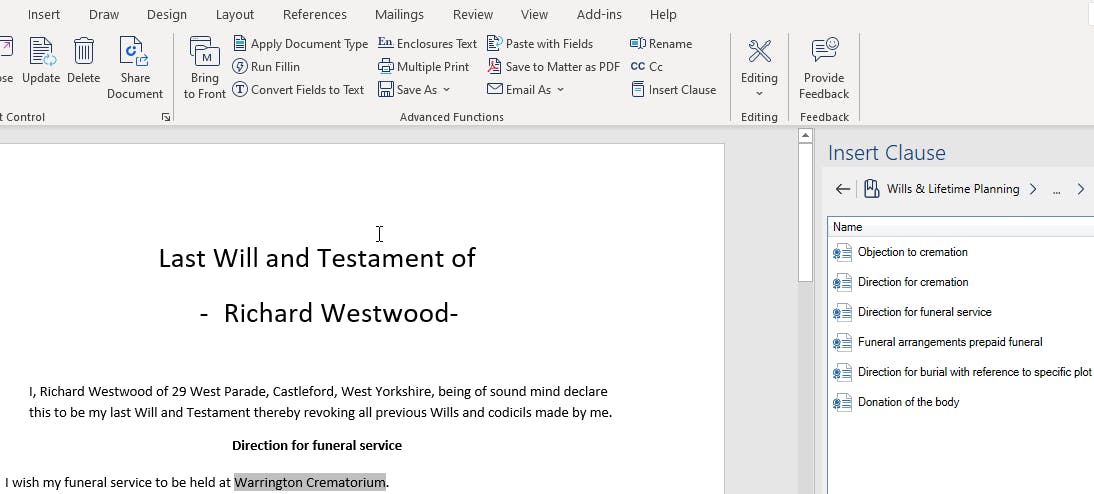Screen dimensions: 1094x494
Task: Save to Matter as PDF
Action: click(x=553, y=67)
